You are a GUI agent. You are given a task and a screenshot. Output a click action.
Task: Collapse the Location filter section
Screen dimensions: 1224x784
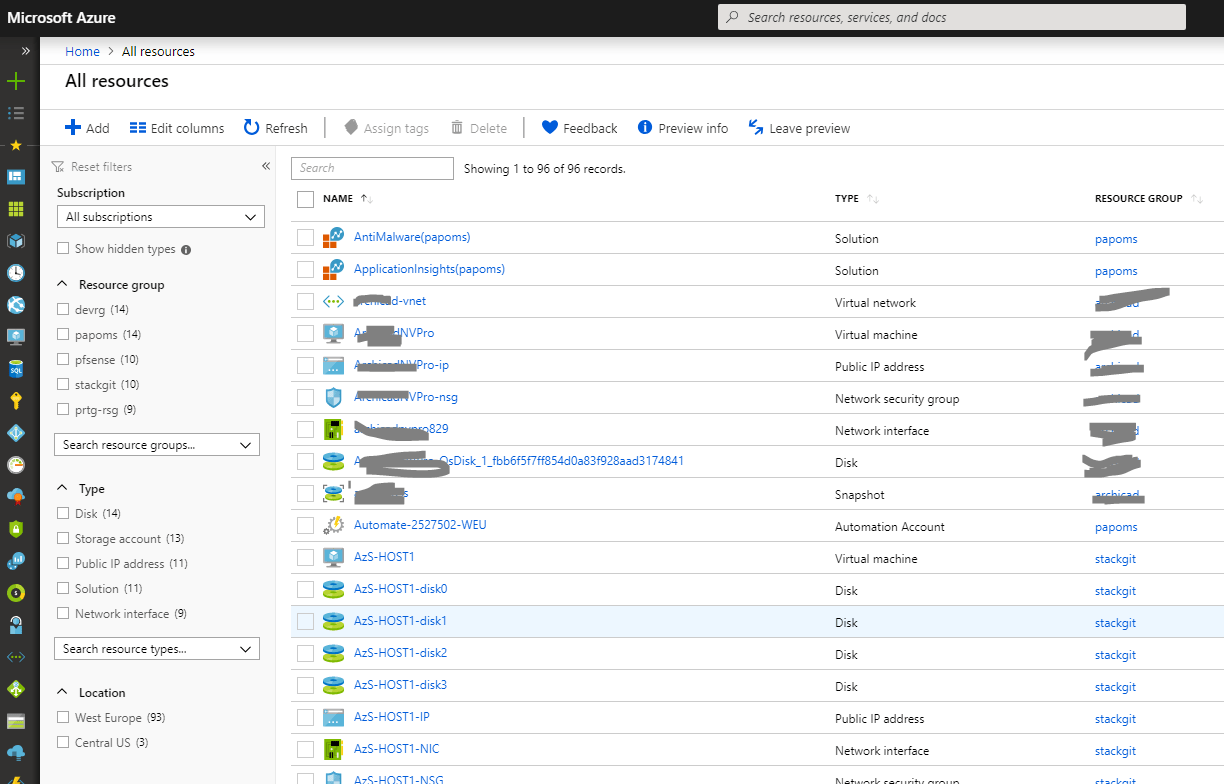tap(62, 691)
